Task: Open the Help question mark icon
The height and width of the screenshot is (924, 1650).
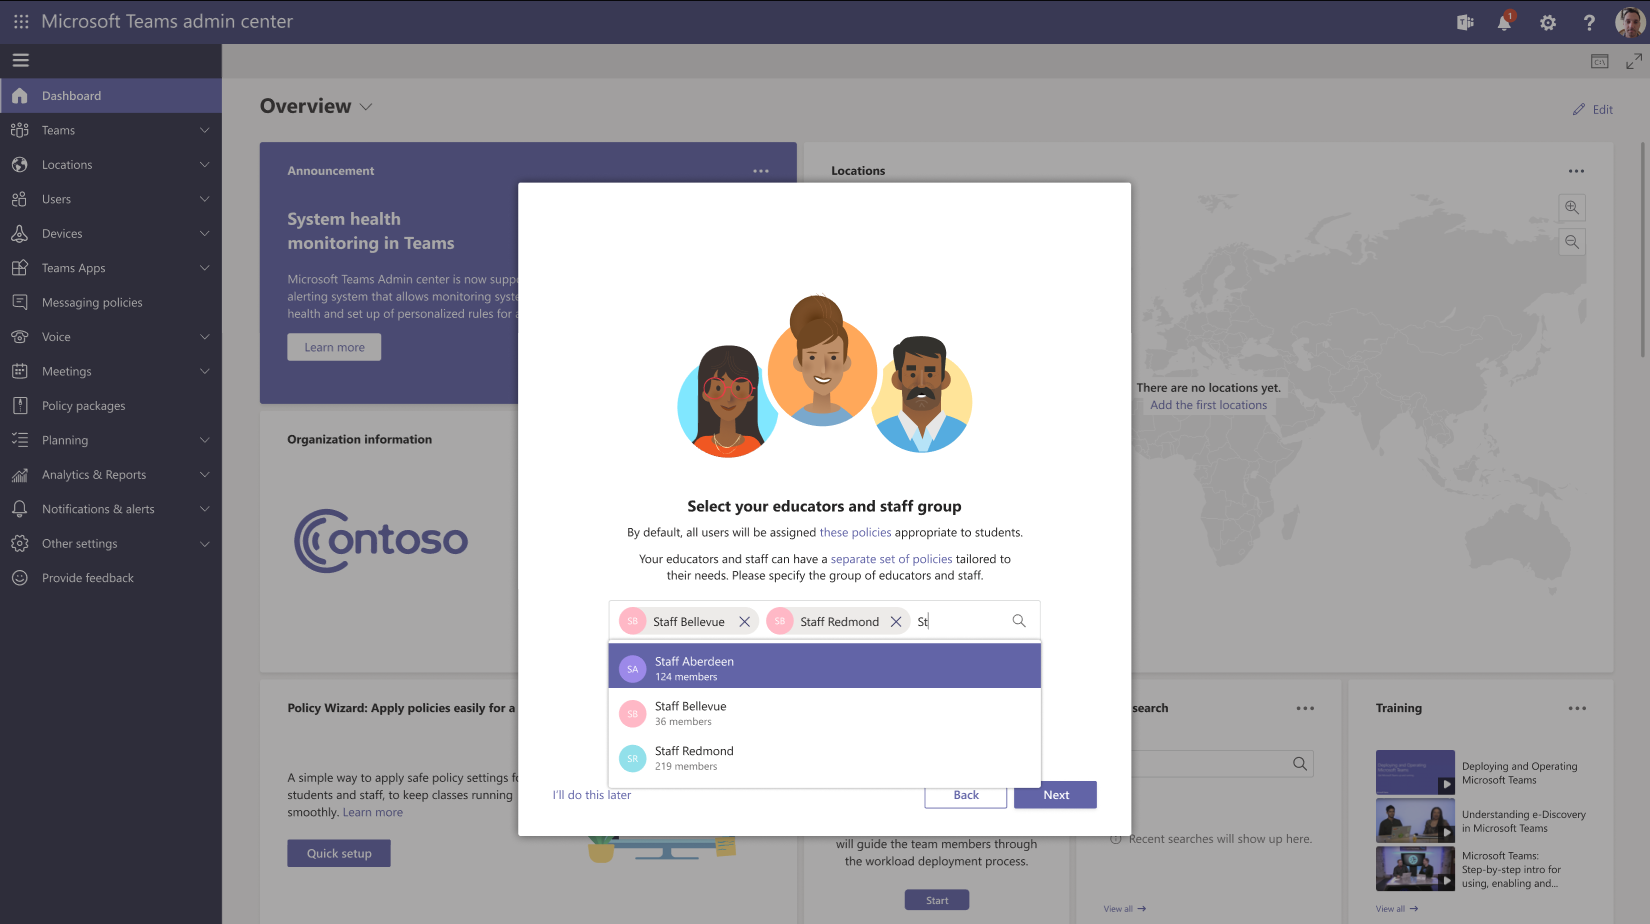Action: click(x=1589, y=22)
